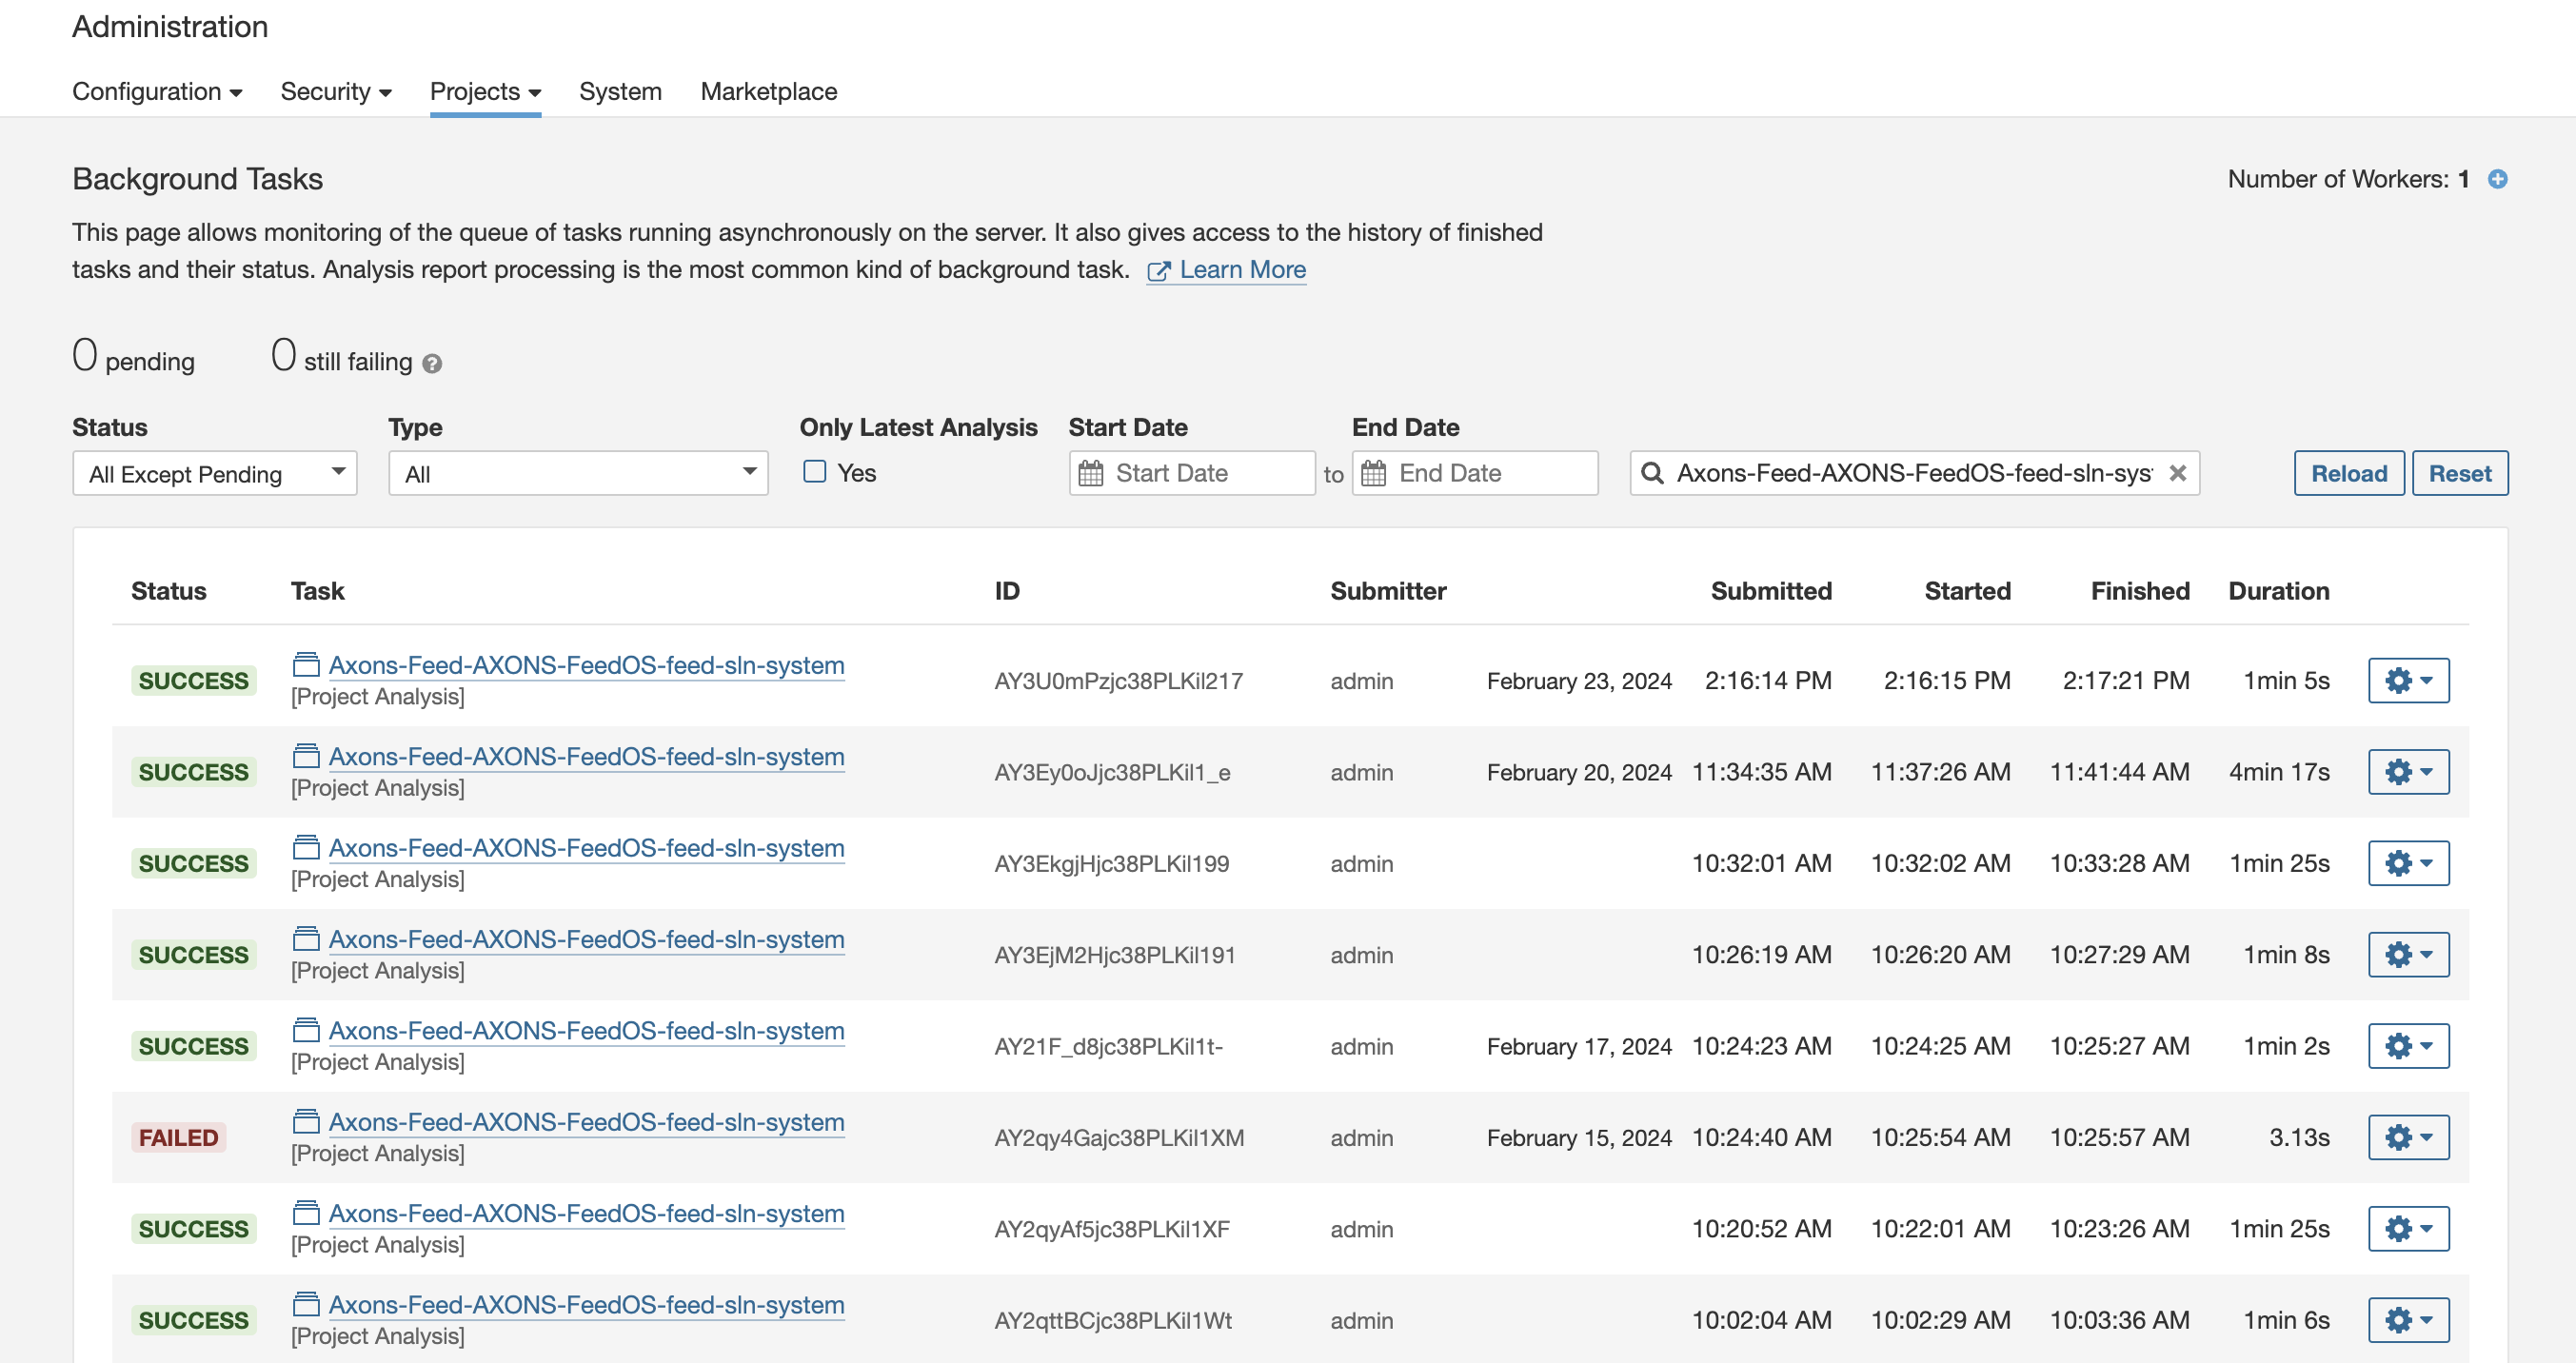Open the Type filter dropdown
The height and width of the screenshot is (1363, 2576).
coord(578,473)
